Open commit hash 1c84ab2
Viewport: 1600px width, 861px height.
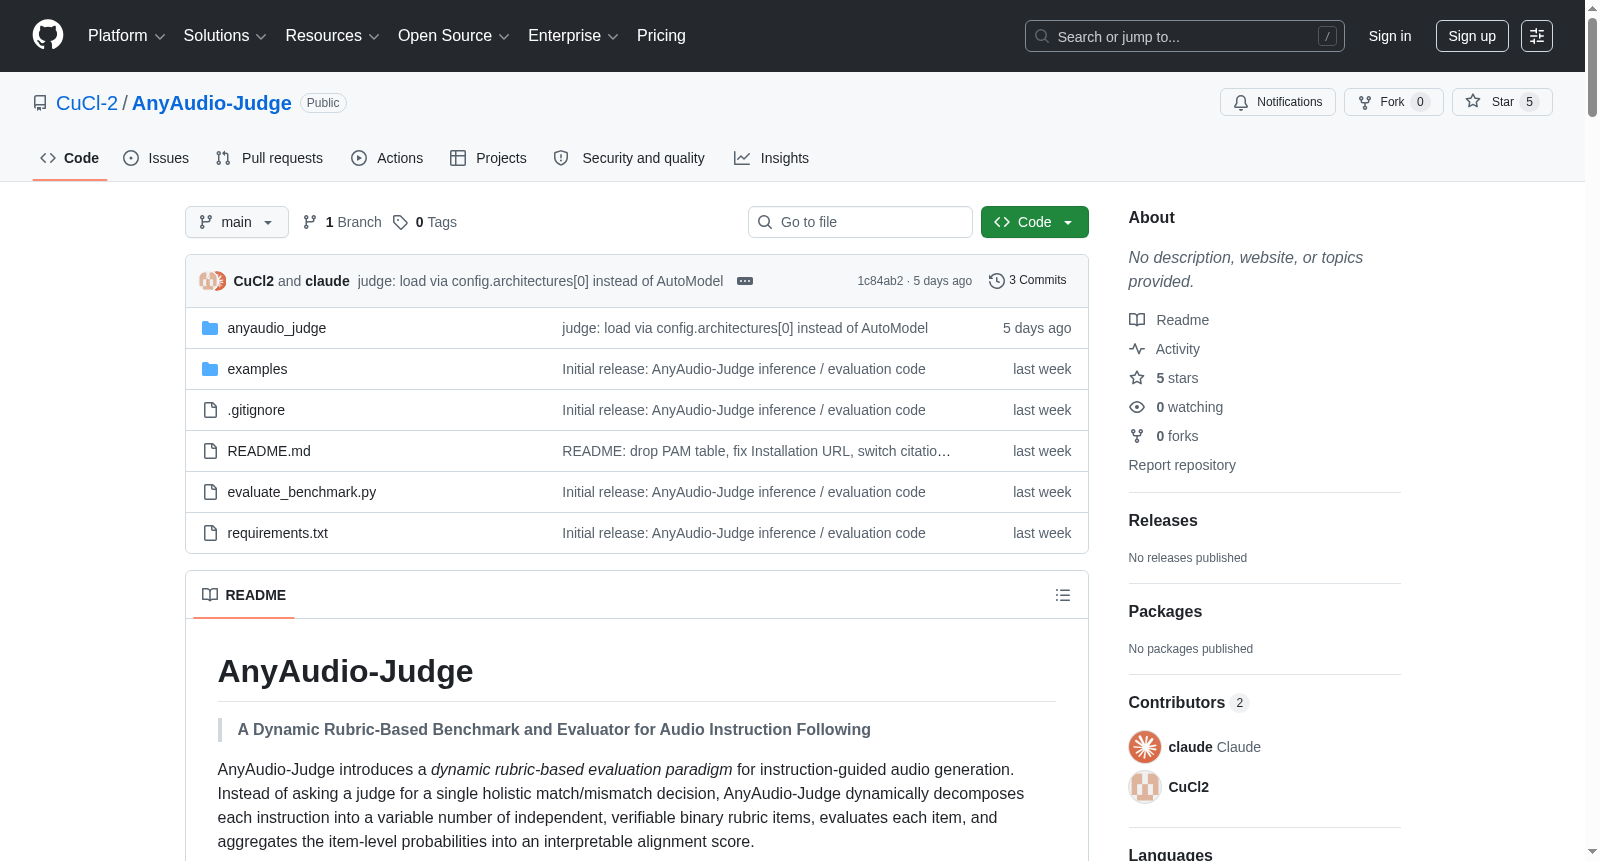(880, 281)
